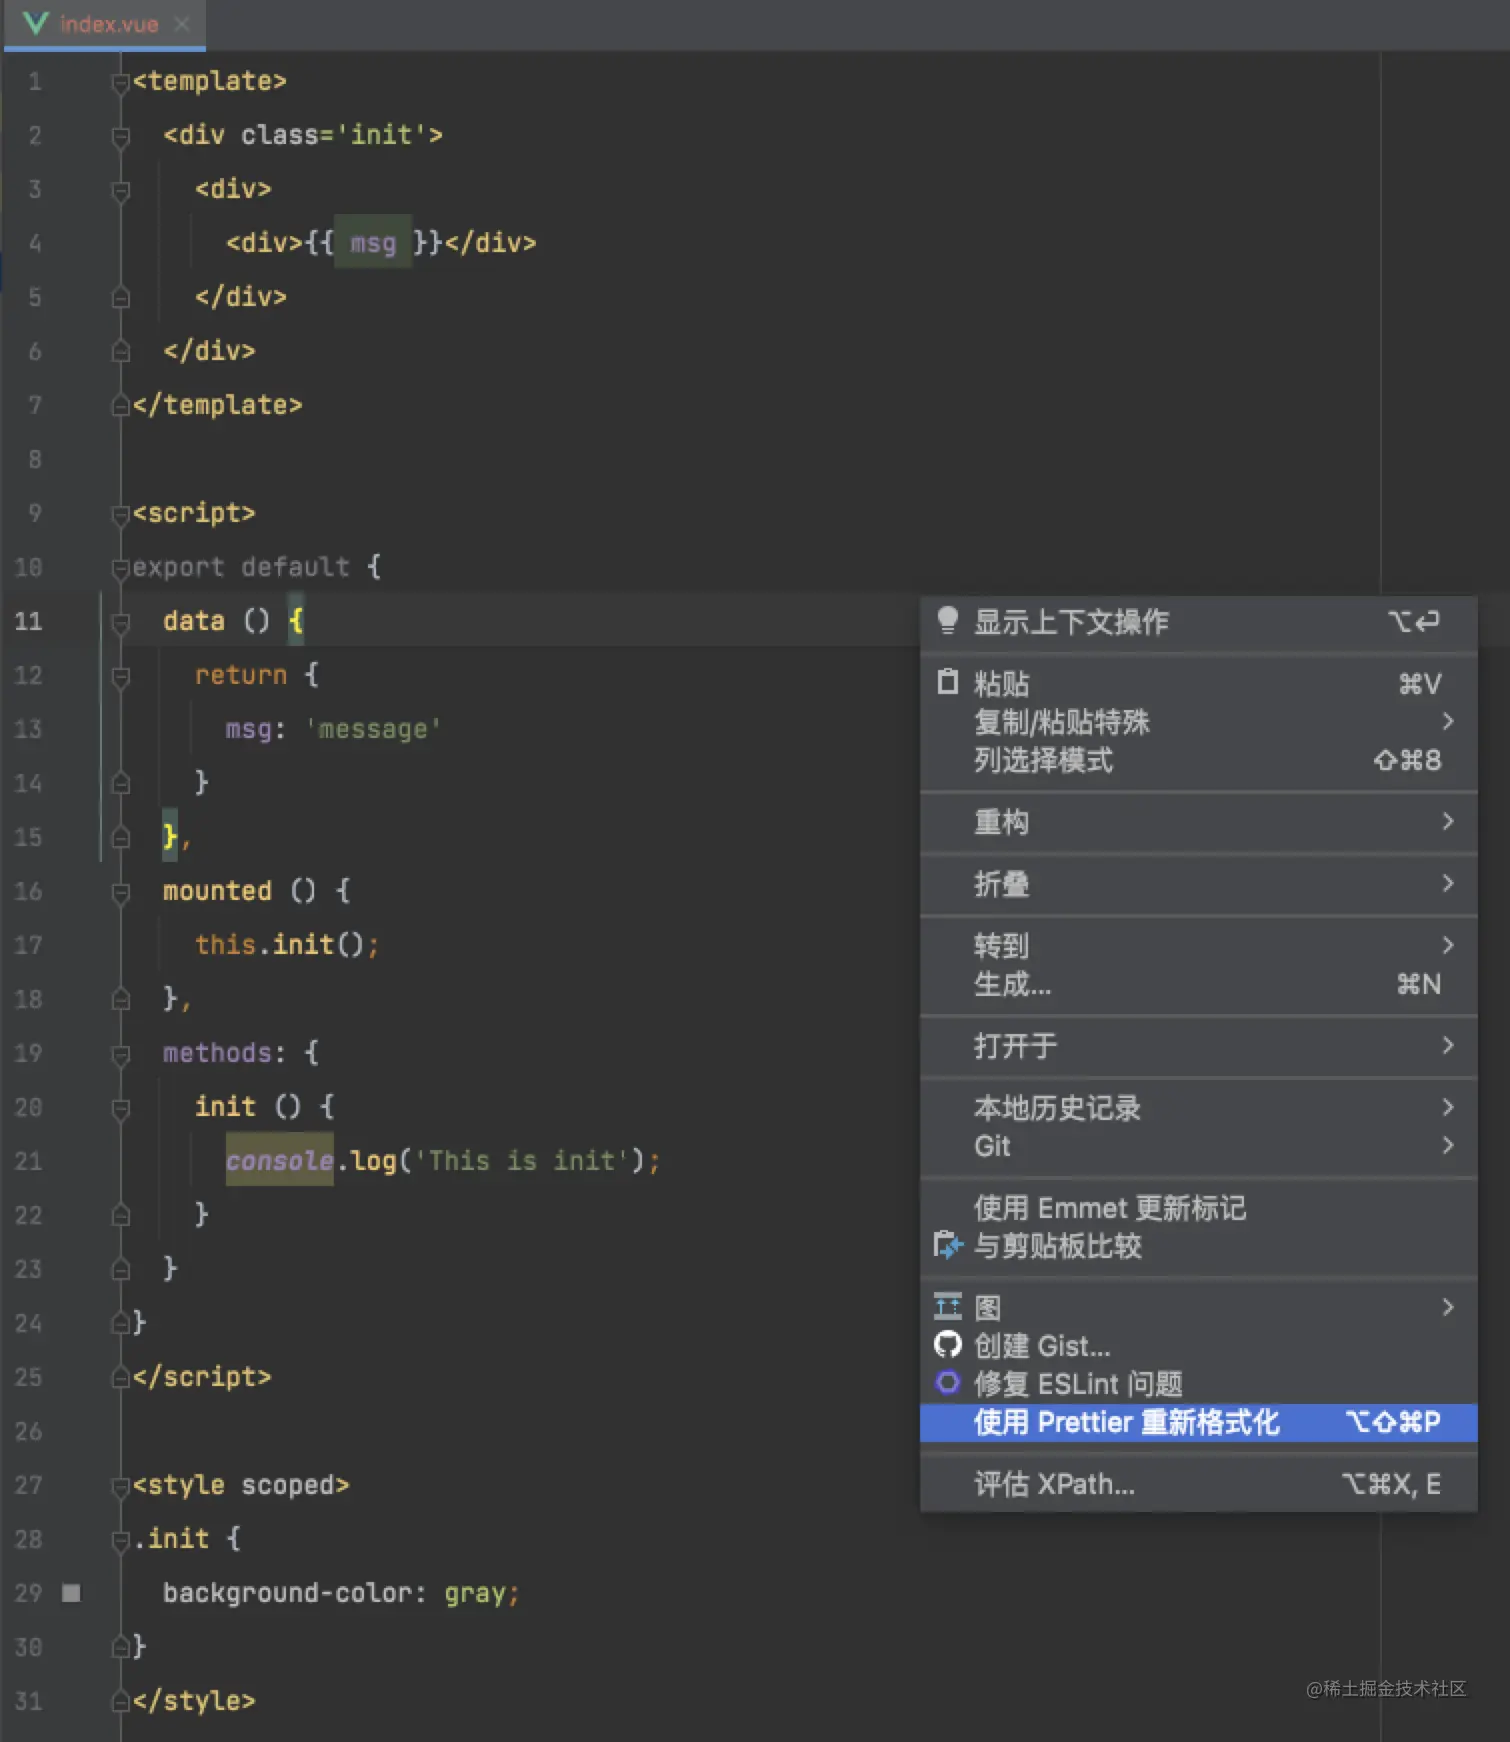The height and width of the screenshot is (1742, 1510).
Task: Open the 图 diagrams submenu
Action: click(1198, 1307)
